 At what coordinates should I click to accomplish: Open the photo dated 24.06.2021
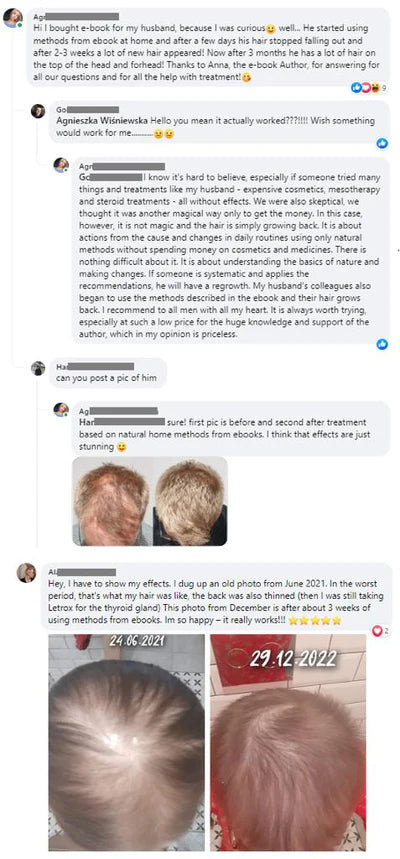point(127,743)
